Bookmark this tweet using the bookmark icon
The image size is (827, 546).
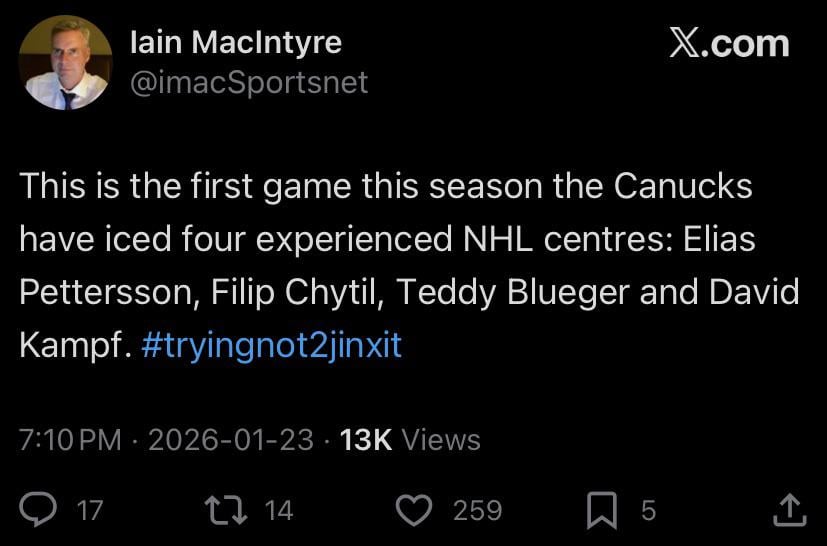pos(601,510)
